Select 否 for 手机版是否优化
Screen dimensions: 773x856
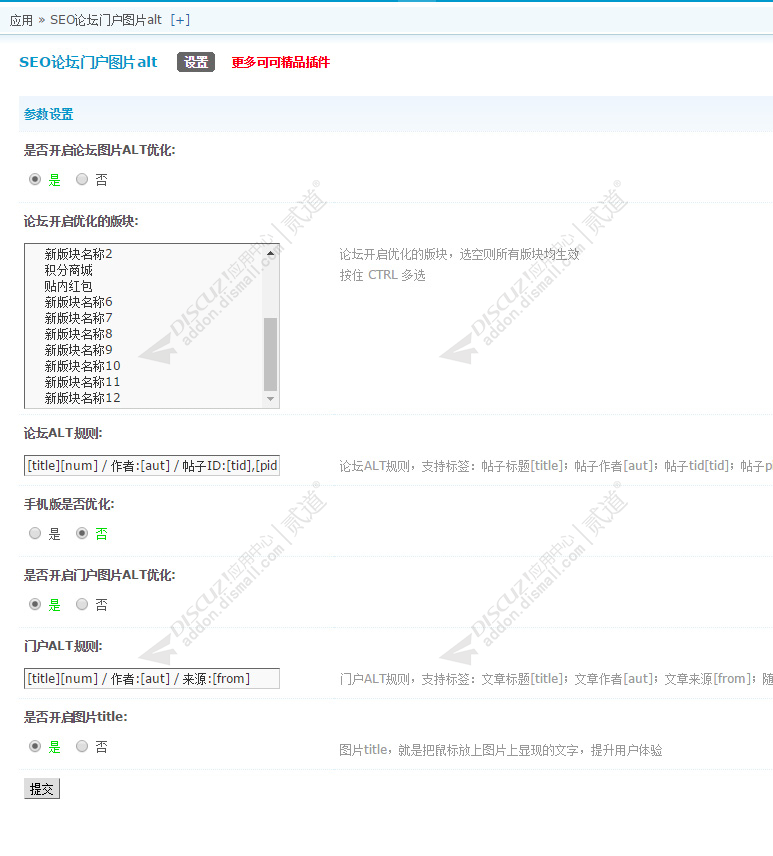[82, 533]
